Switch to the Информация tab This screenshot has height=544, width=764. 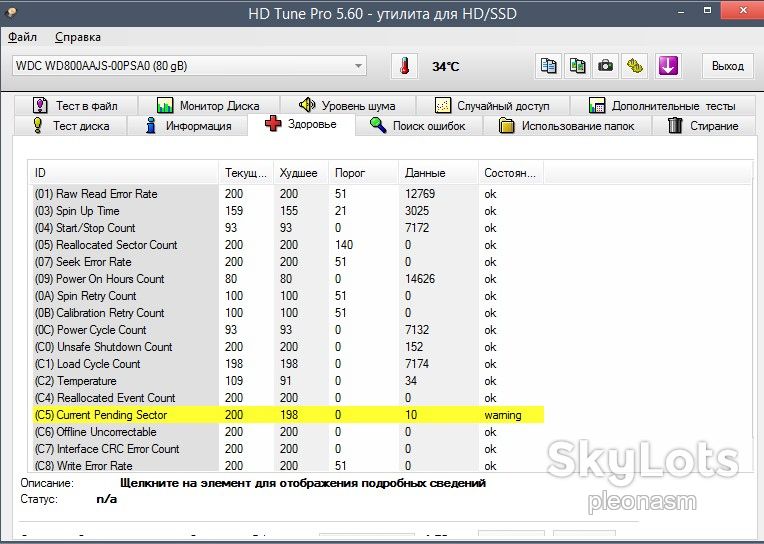[188, 126]
